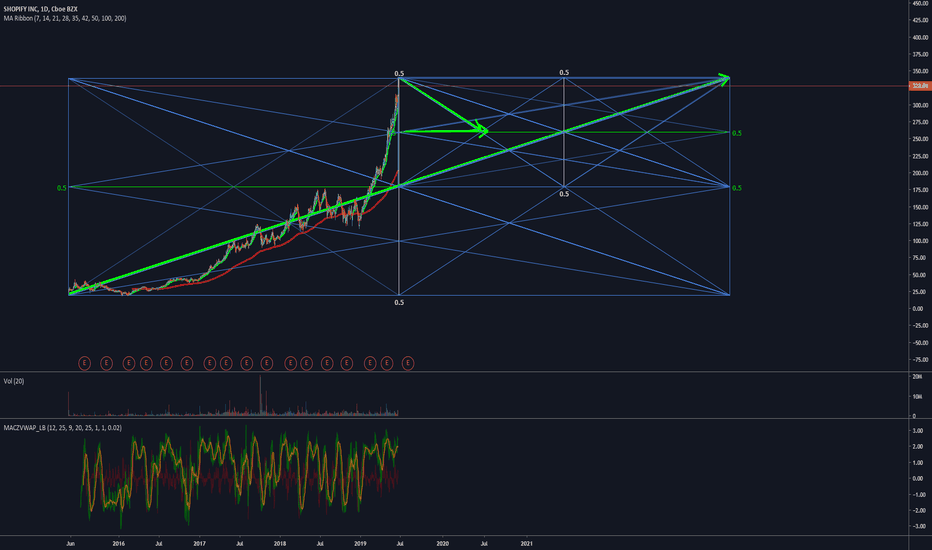Viewport: 932px width, 550px height.
Task: Click the 2017 label on time axis
Action: [x=199, y=543]
